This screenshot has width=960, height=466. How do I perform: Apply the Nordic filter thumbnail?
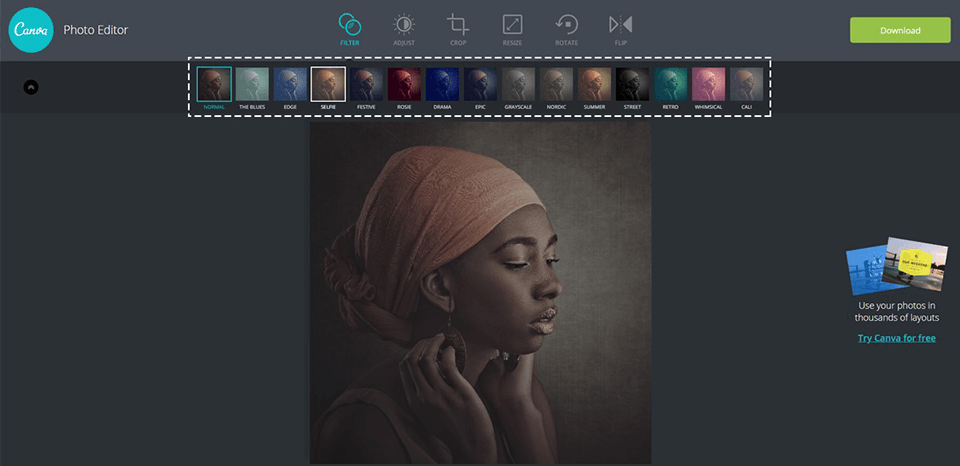coord(557,84)
